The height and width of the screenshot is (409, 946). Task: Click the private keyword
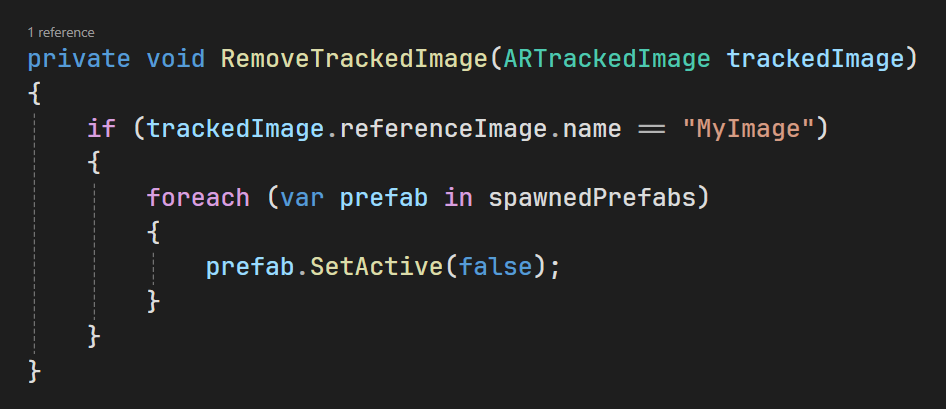coord(79,59)
